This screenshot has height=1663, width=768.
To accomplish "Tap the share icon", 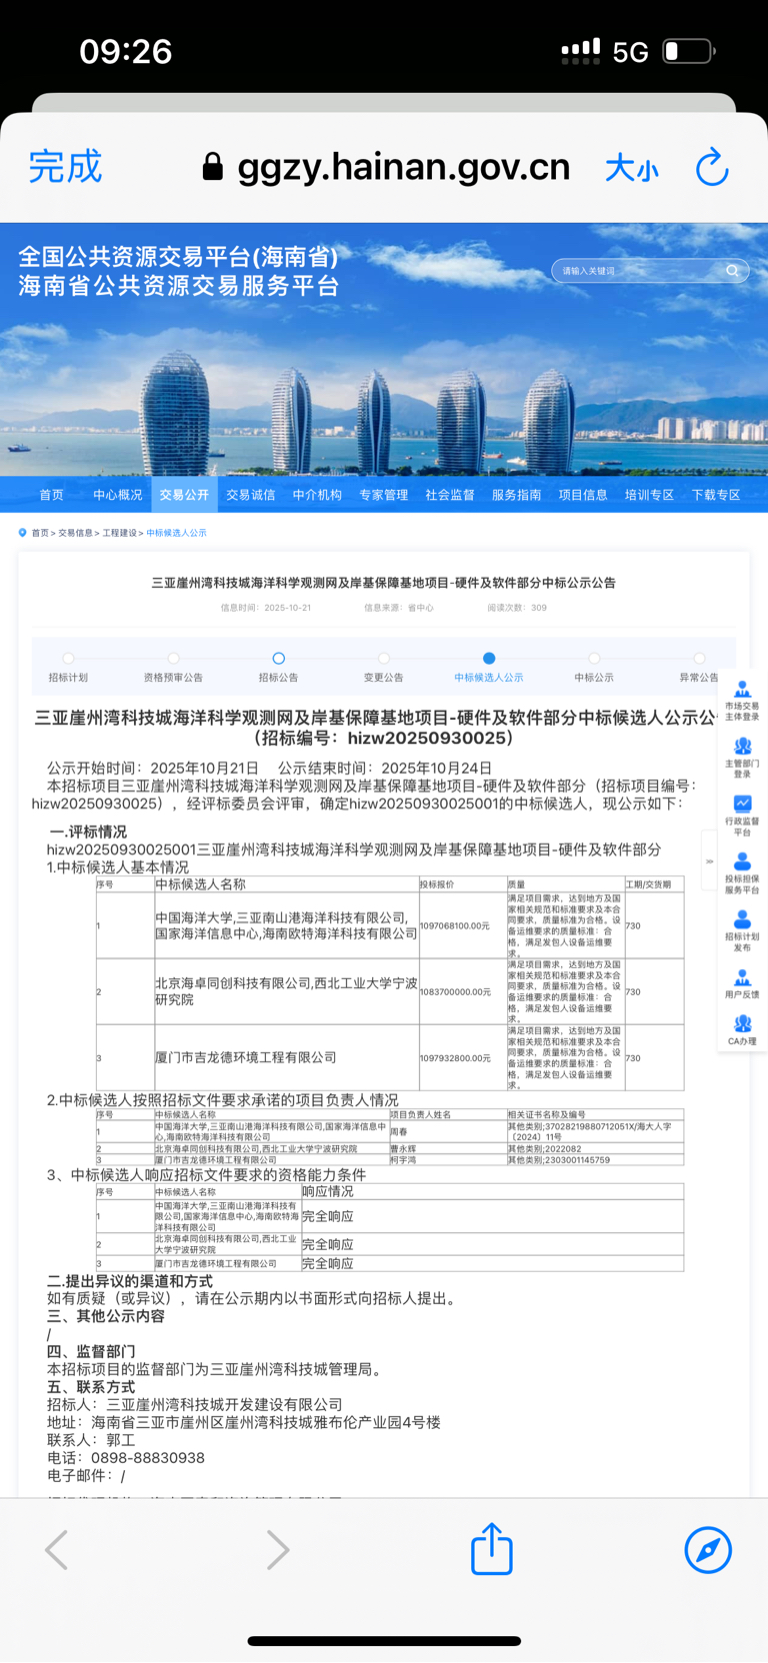I will tap(492, 1548).
